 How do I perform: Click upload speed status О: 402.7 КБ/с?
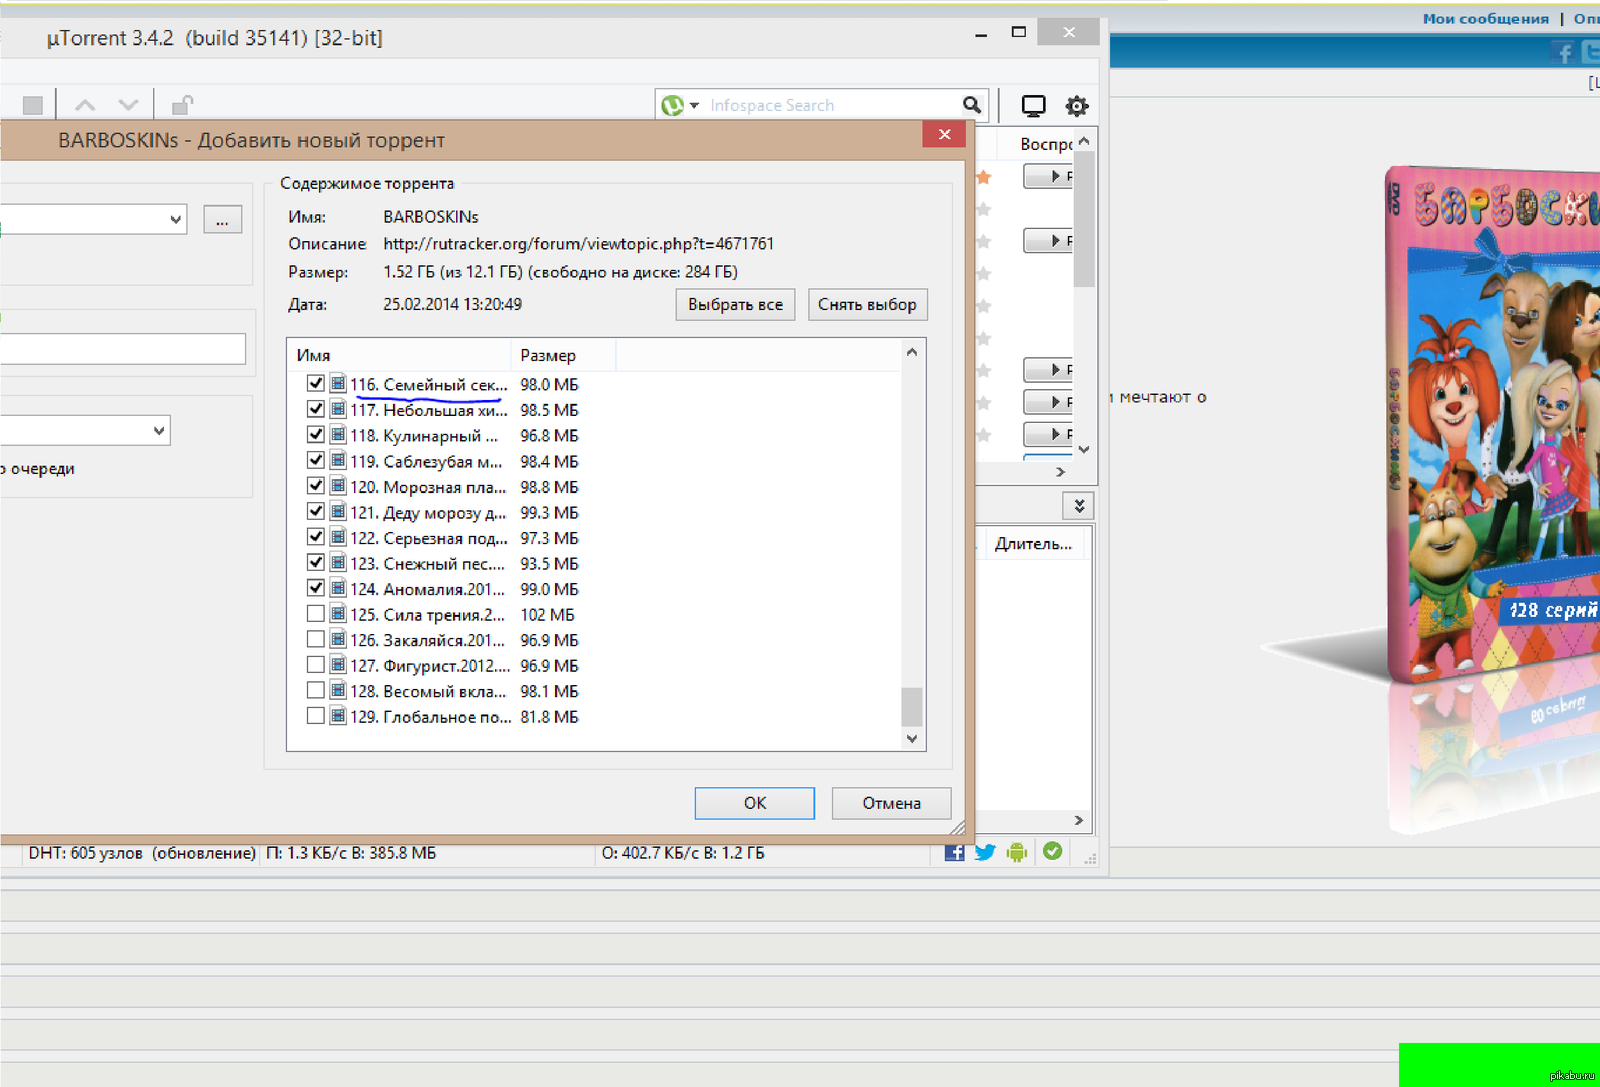tap(683, 853)
